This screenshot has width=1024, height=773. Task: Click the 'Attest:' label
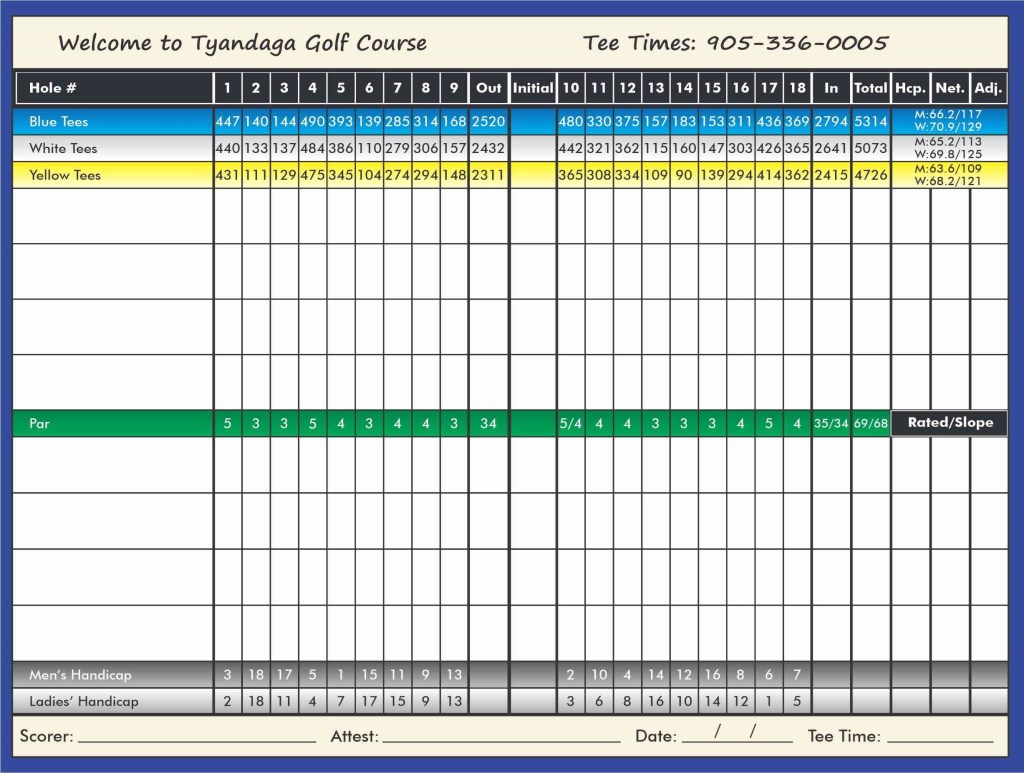coord(355,736)
